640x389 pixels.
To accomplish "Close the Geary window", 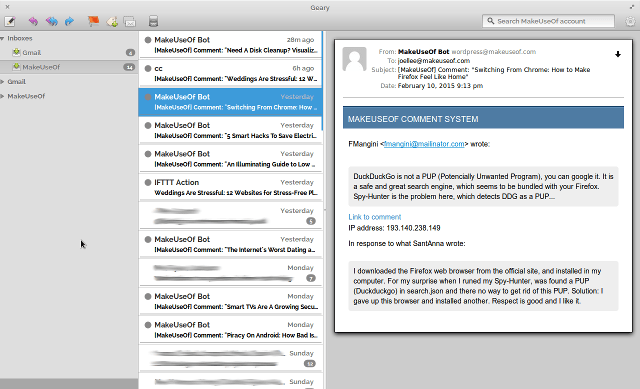I will (7, 7).
